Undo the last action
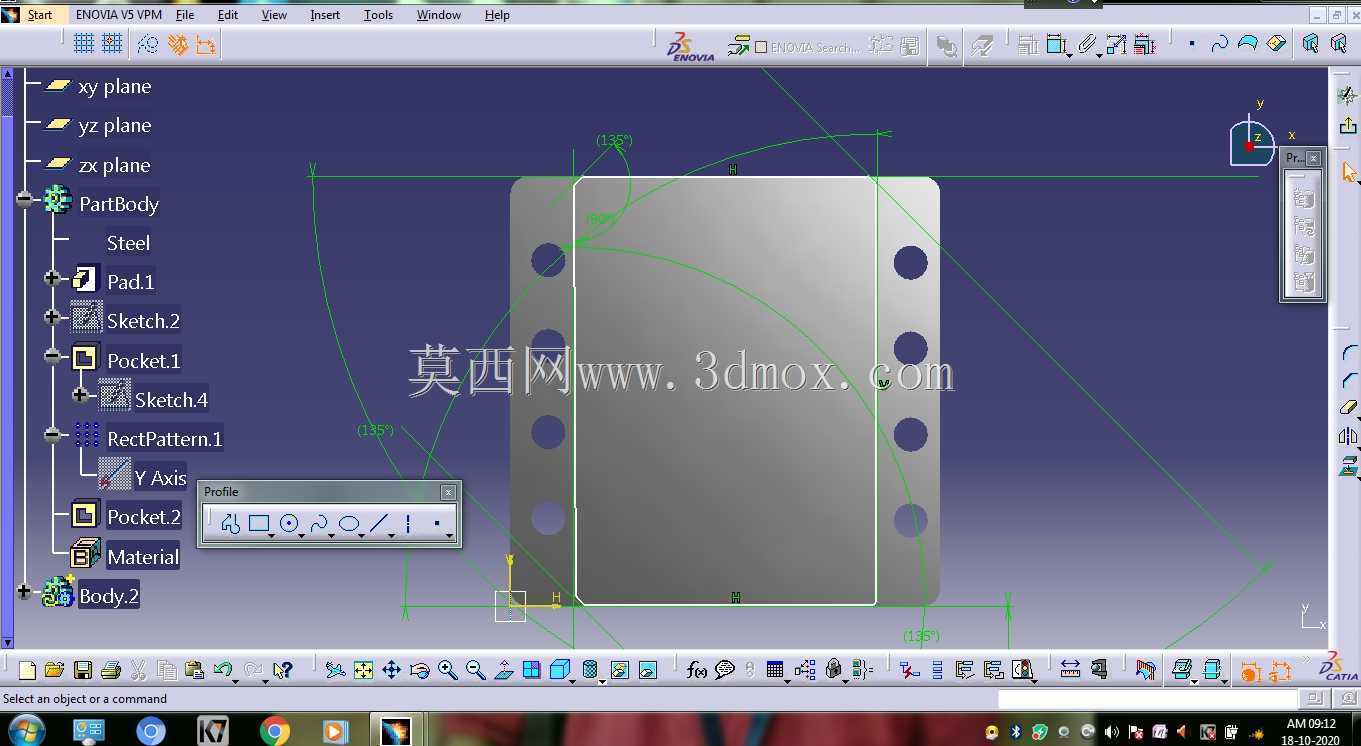1361x746 pixels. [x=223, y=670]
